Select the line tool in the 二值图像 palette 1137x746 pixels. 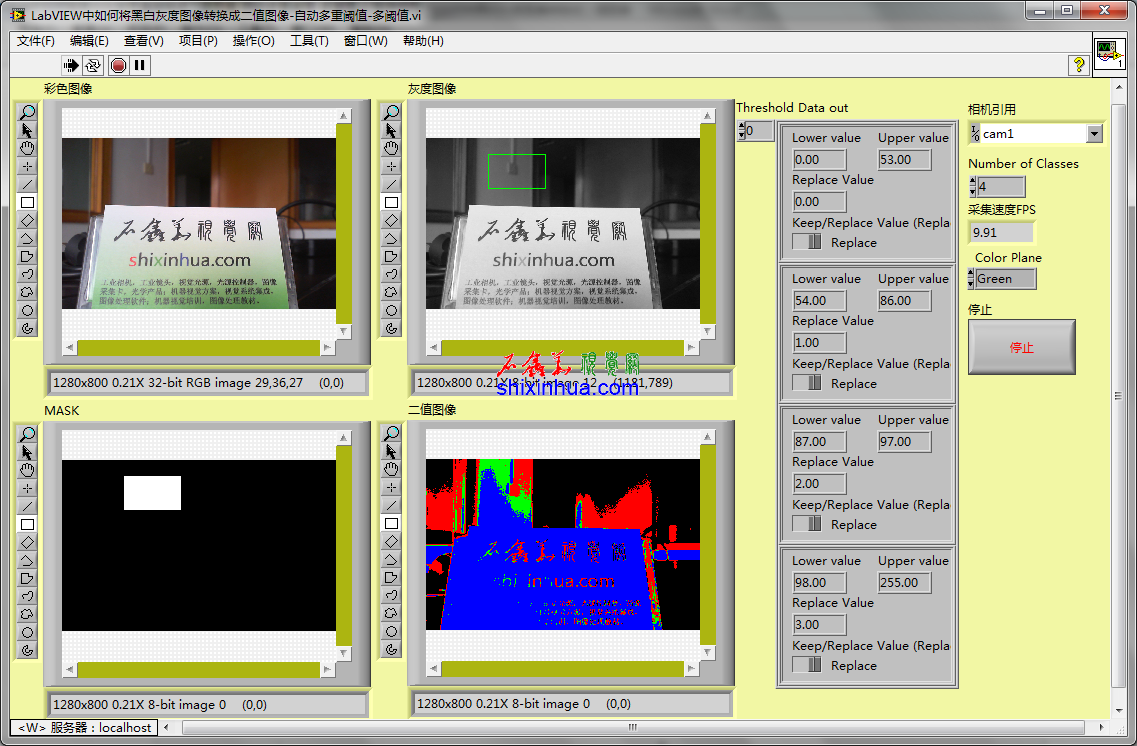click(391, 506)
